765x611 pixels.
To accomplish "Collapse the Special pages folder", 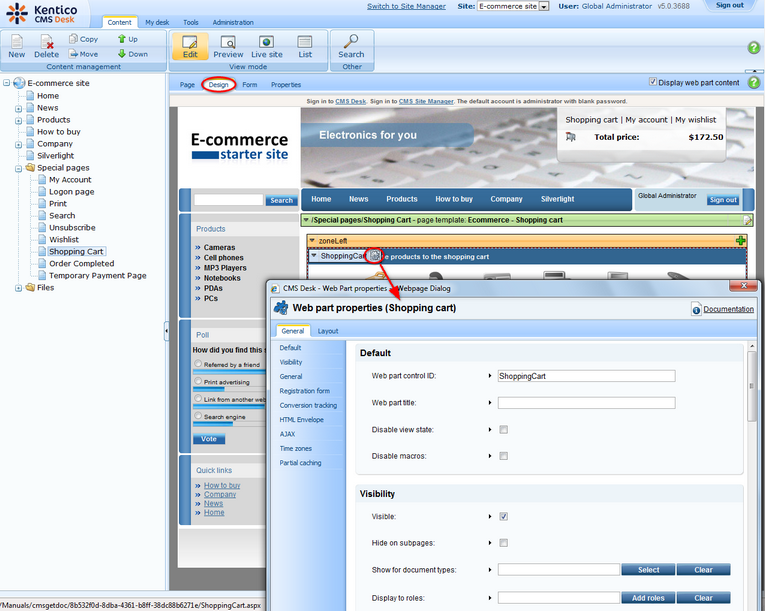I will pyautogui.click(x=19, y=168).
